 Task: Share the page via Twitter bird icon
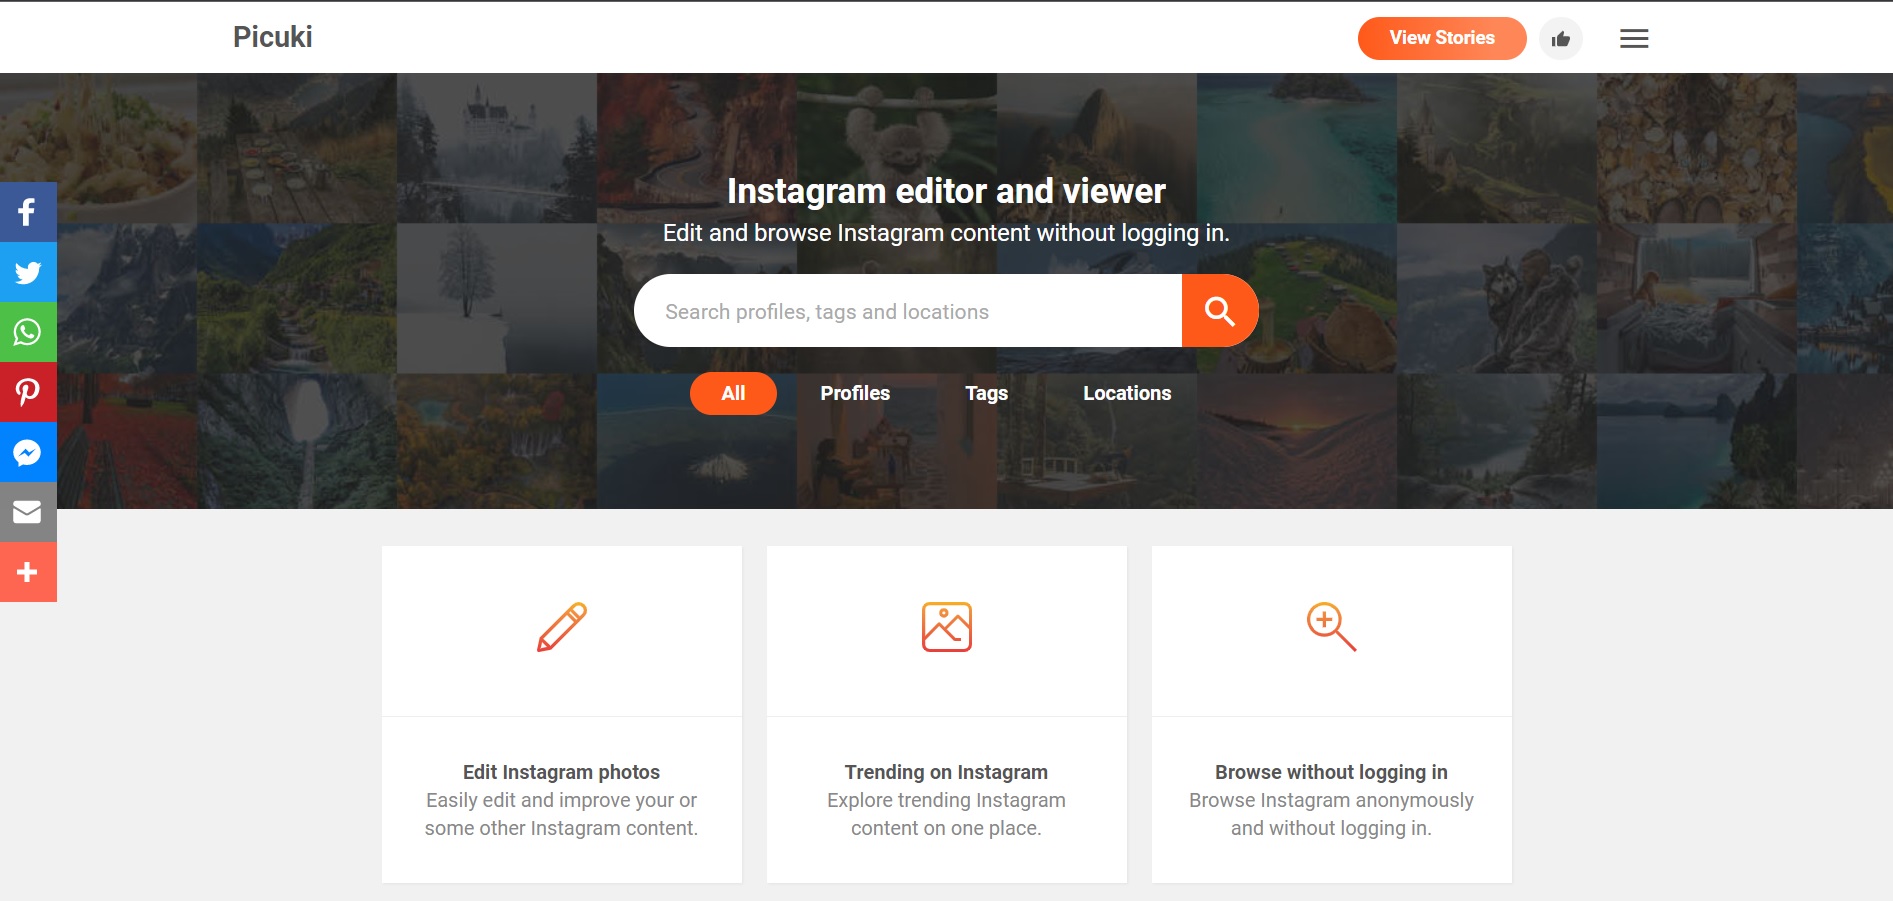click(28, 272)
